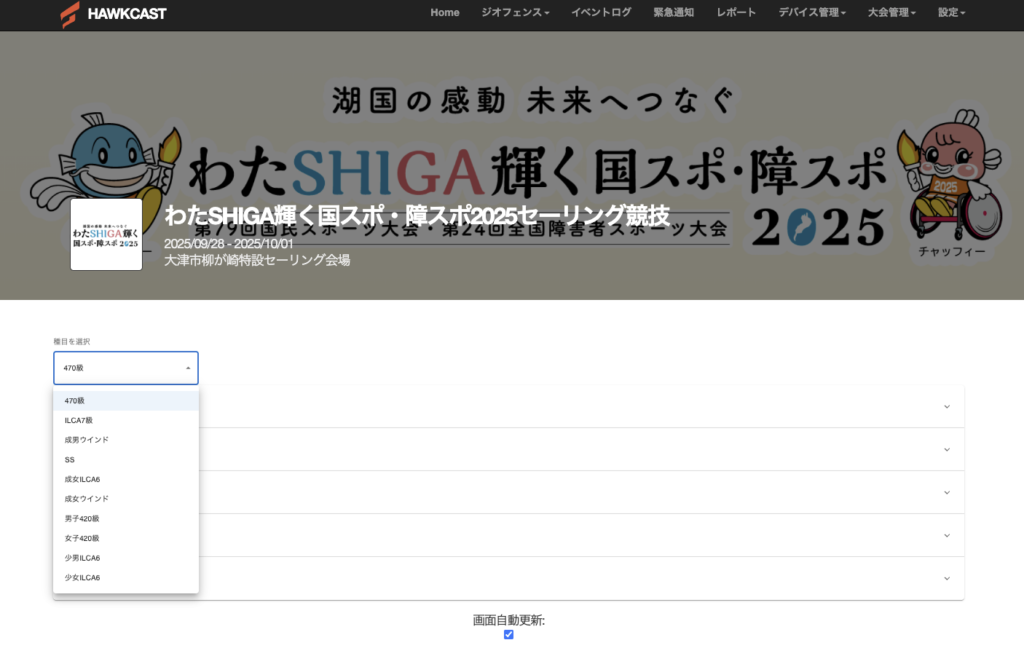Collapse the 種目を選択 combo box
The height and width of the screenshot is (648, 1024).
pos(126,368)
